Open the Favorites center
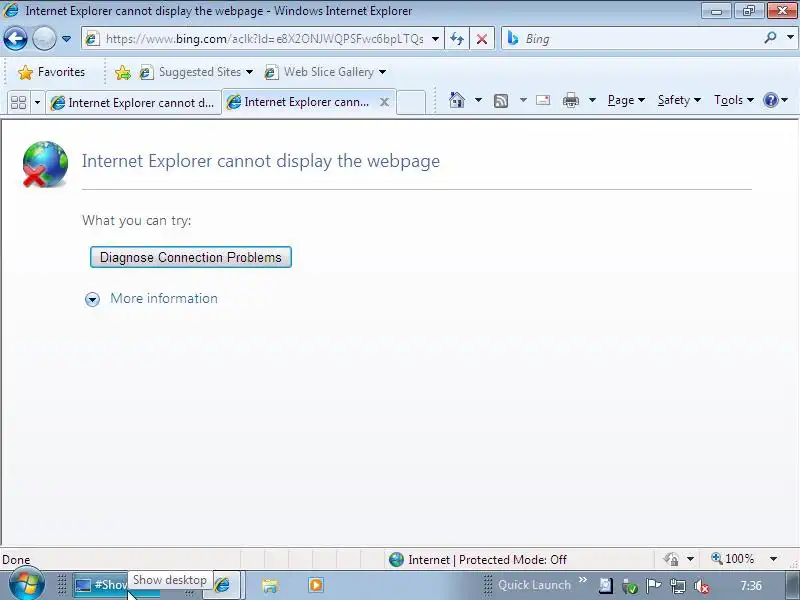This screenshot has width=800, height=600. [51, 72]
